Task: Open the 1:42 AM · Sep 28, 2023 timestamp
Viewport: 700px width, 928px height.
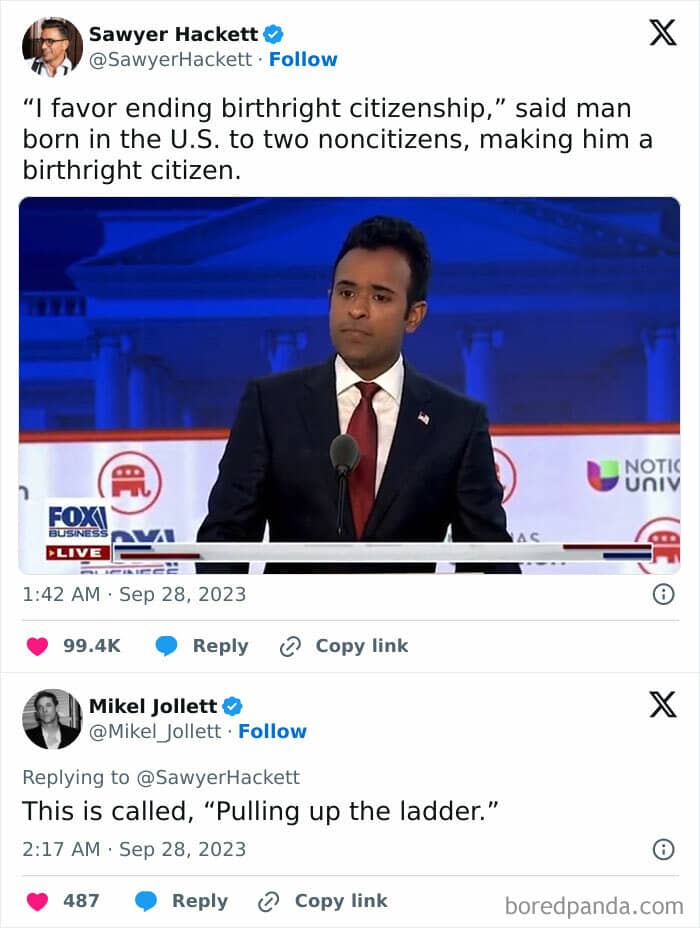Action: pos(134,594)
